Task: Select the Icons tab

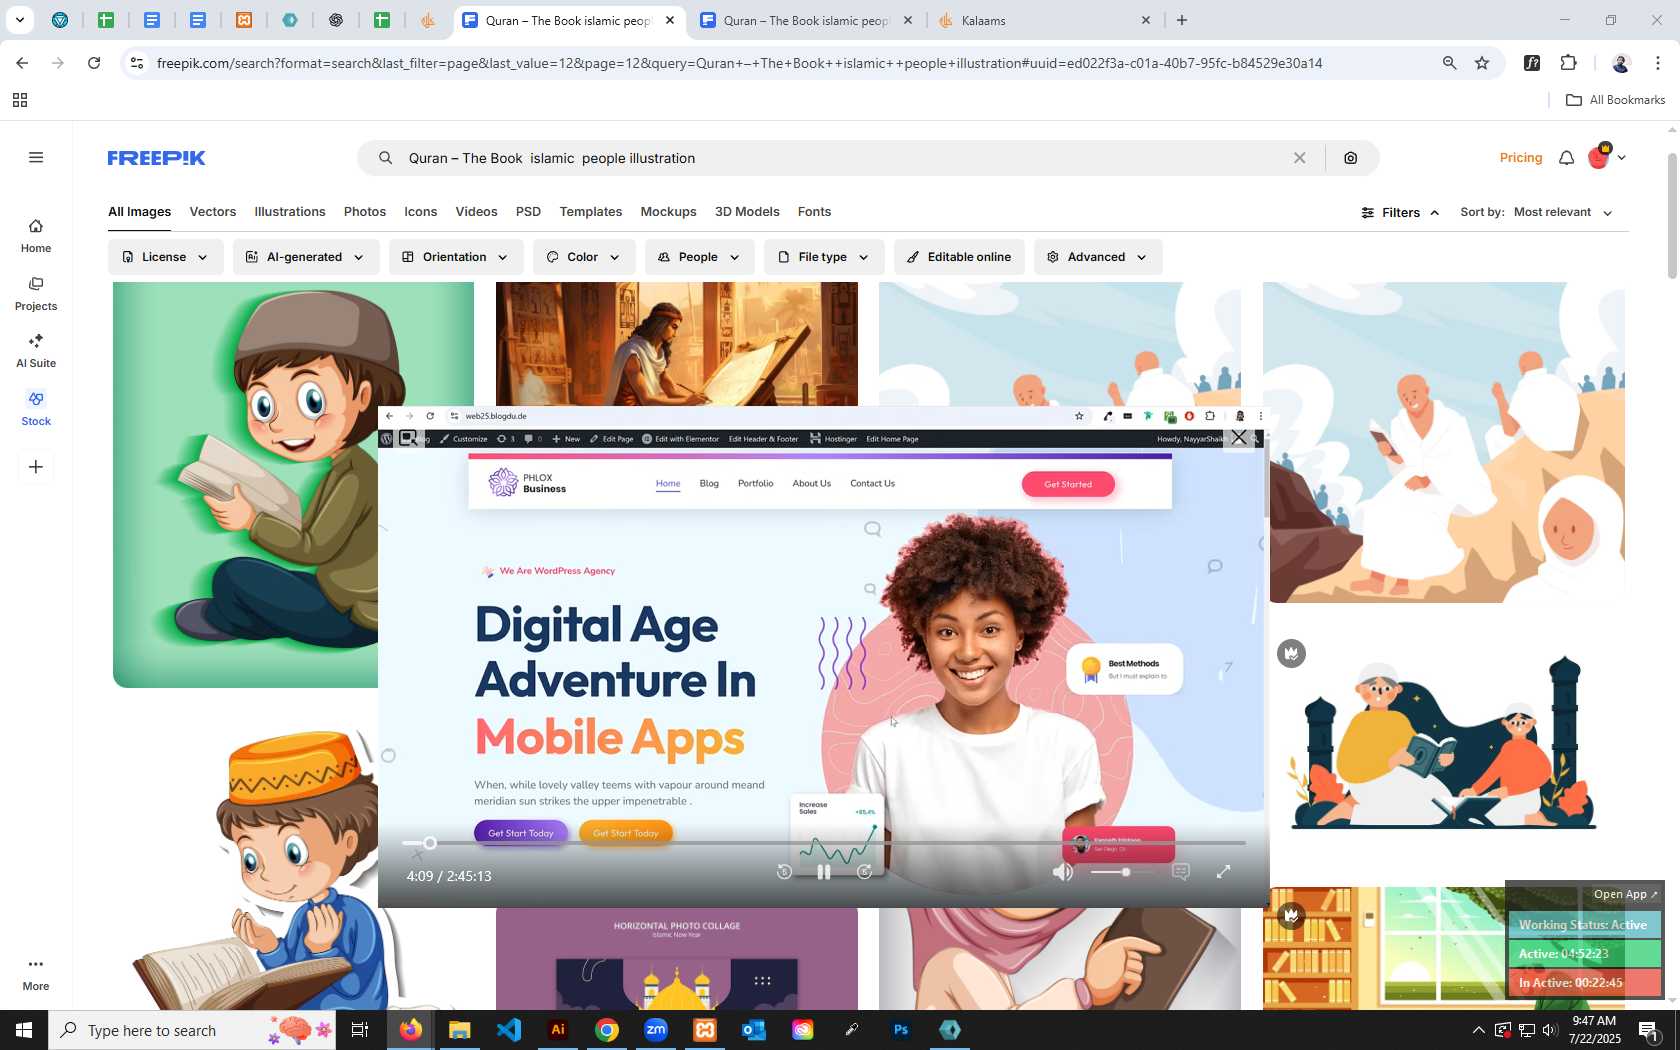Action: (x=421, y=212)
